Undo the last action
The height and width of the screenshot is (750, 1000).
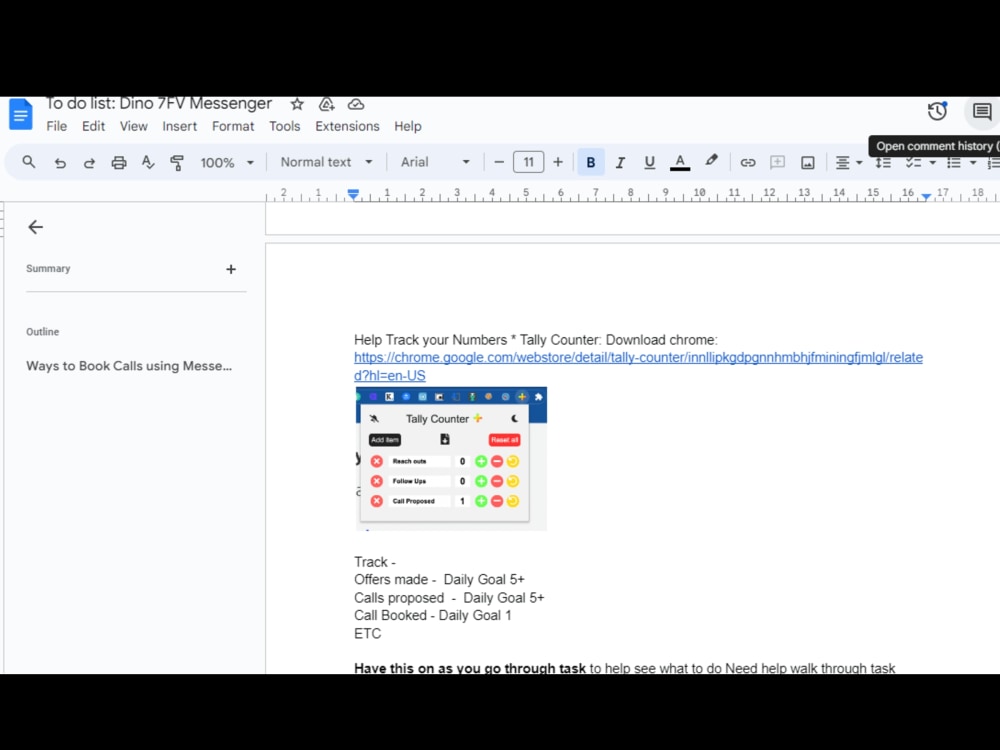click(x=60, y=163)
